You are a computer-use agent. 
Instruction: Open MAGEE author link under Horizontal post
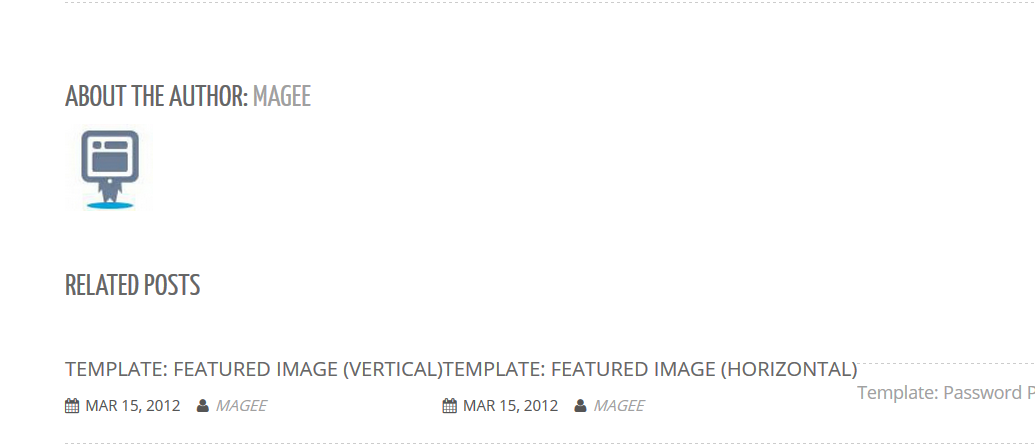click(618, 406)
